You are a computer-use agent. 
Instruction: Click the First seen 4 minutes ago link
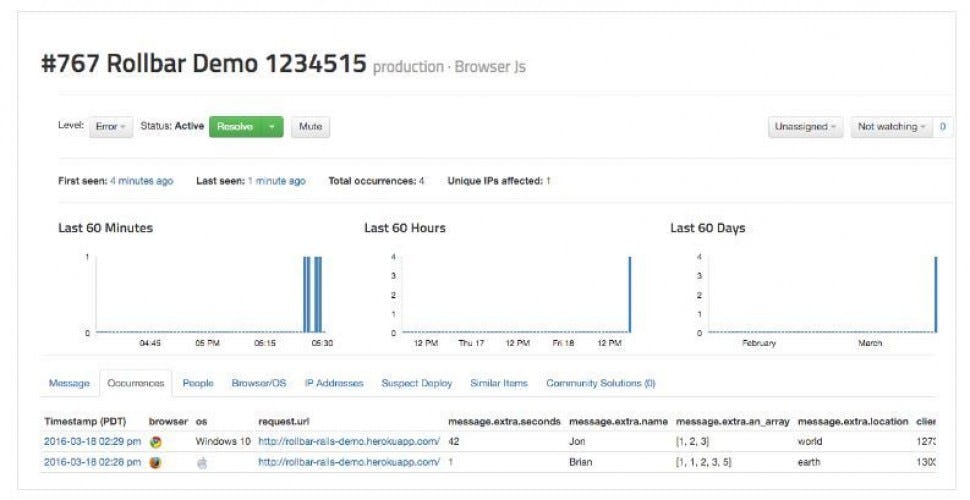pos(142,181)
